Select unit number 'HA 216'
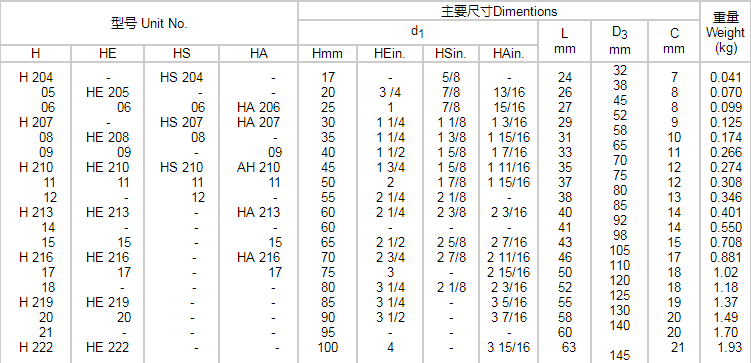Image resolution: width=751 pixels, height=363 pixels. pyautogui.click(x=259, y=258)
